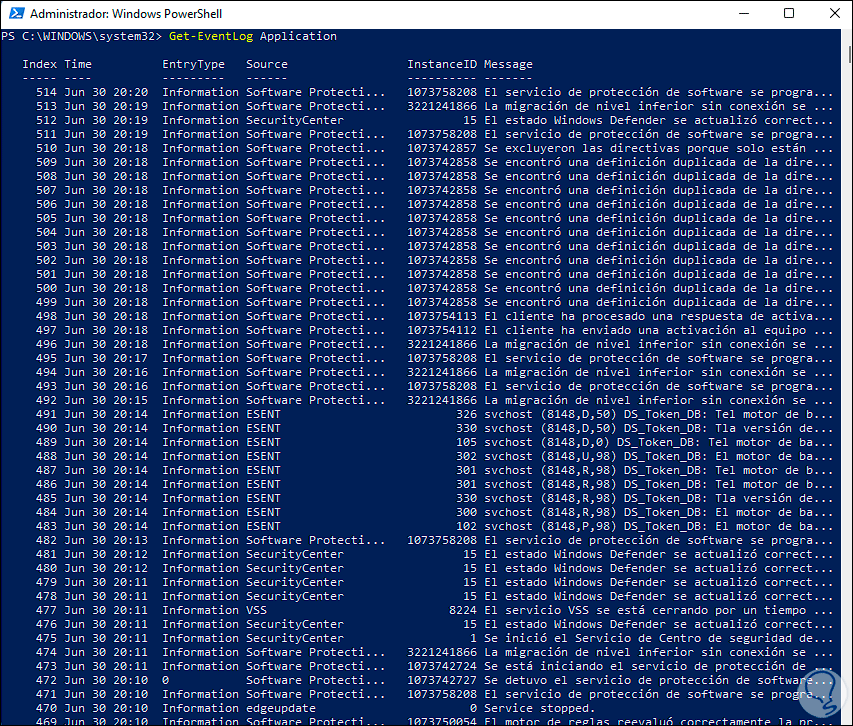Viewport: 853px width, 726px height.
Task: Click time Jun 30 20:13 in row 482
Action: click(106, 541)
